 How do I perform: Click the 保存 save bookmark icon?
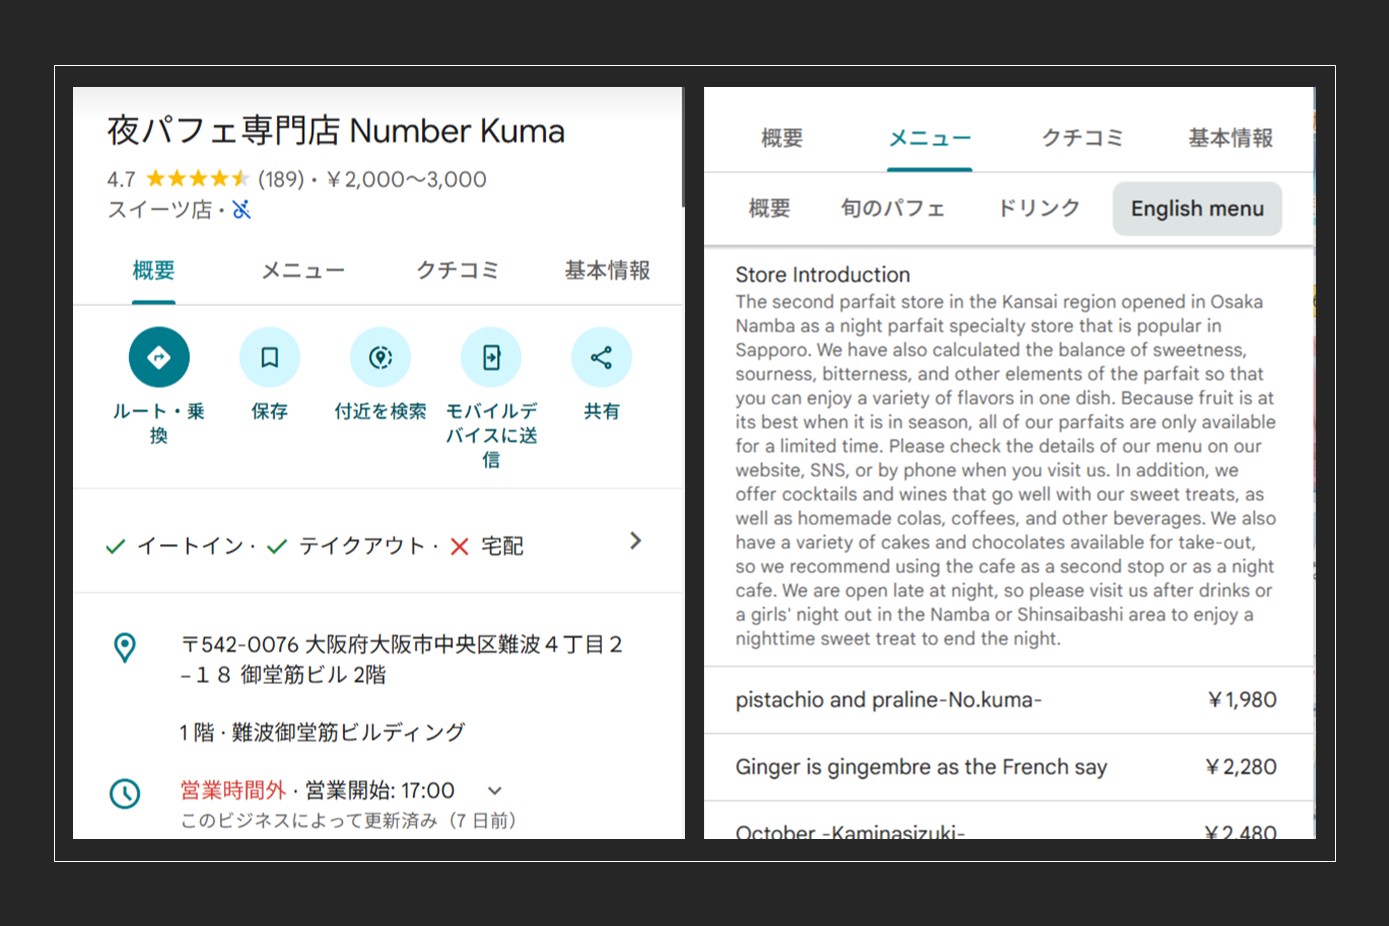(269, 357)
